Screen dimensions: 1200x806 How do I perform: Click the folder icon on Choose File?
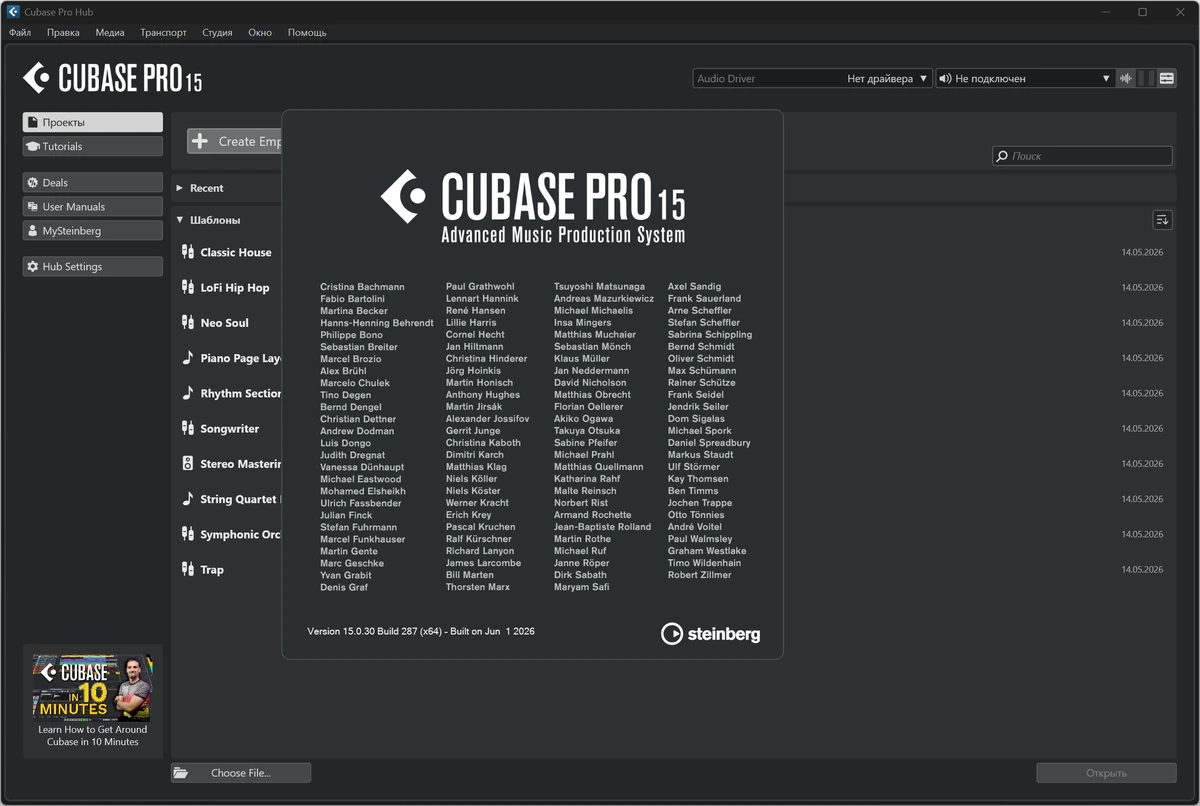(x=181, y=773)
